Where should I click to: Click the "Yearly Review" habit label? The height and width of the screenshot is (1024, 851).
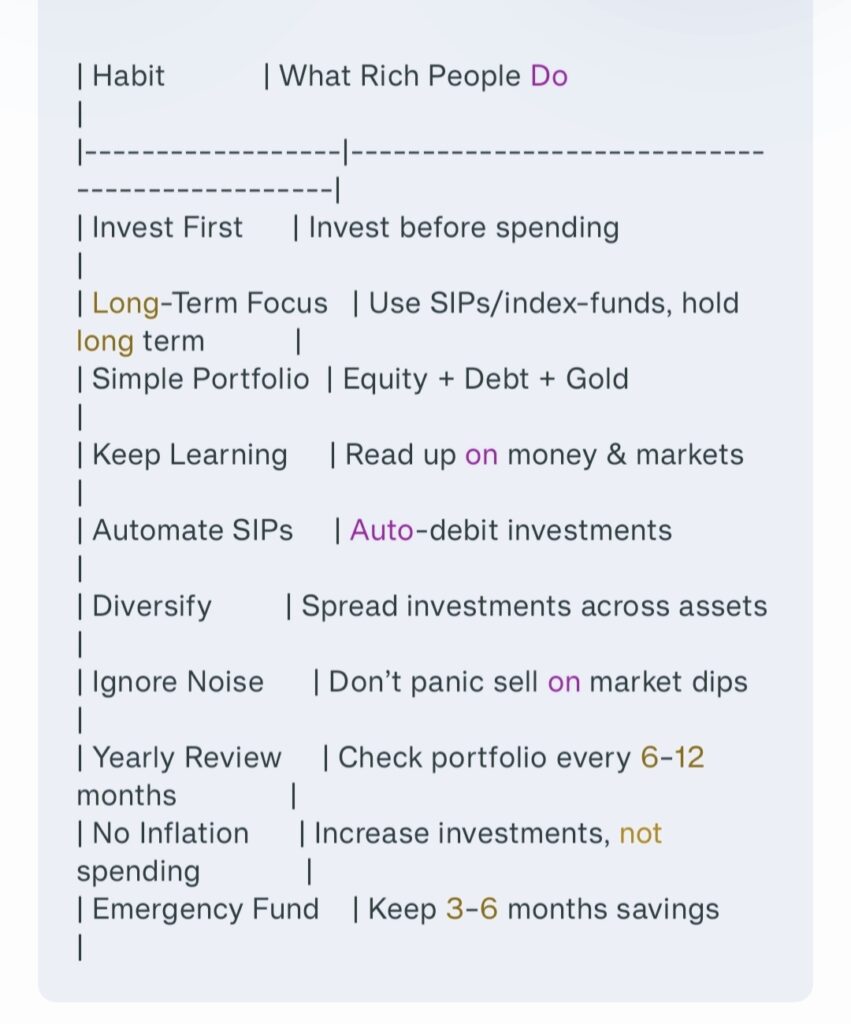click(x=186, y=758)
